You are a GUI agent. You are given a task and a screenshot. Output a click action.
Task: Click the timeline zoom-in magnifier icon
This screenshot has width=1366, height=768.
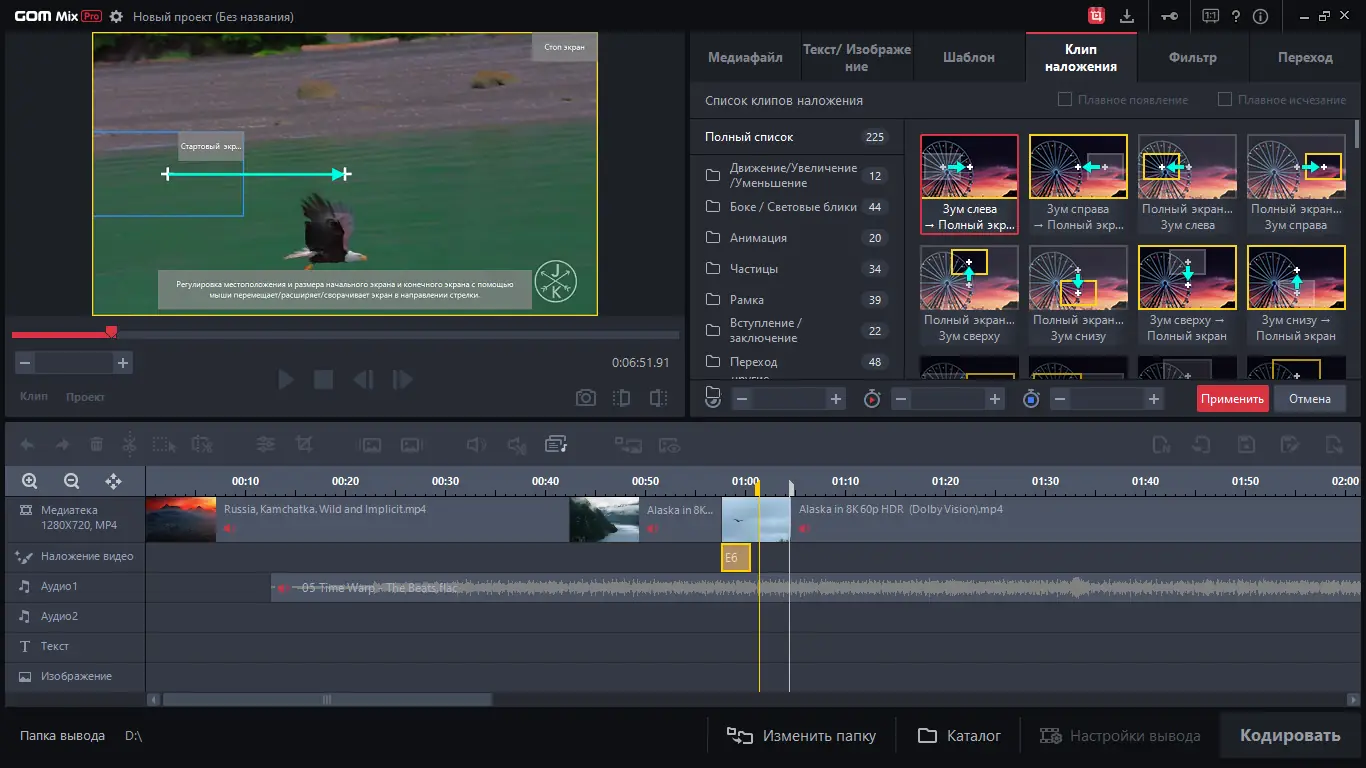coord(30,481)
